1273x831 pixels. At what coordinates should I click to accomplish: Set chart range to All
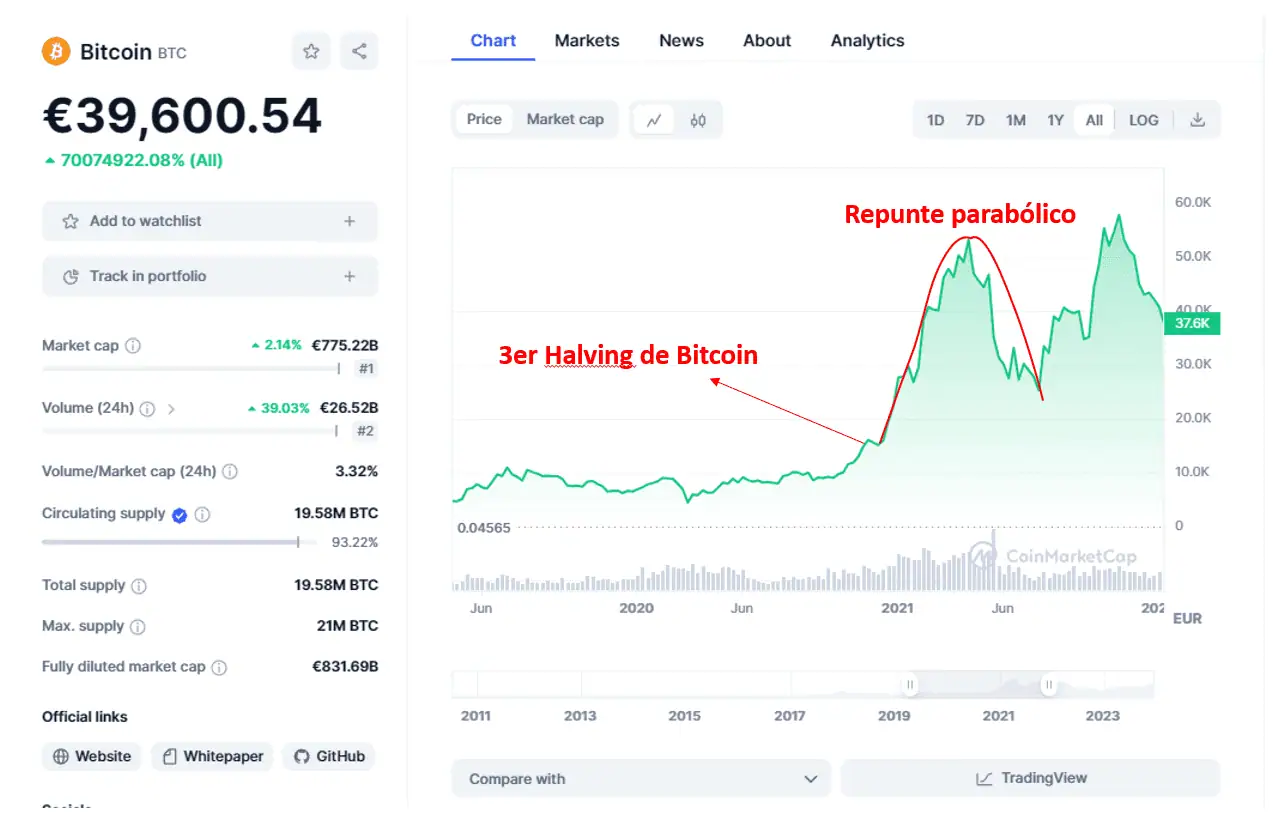pyautogui.click(x=1094, y=120)
